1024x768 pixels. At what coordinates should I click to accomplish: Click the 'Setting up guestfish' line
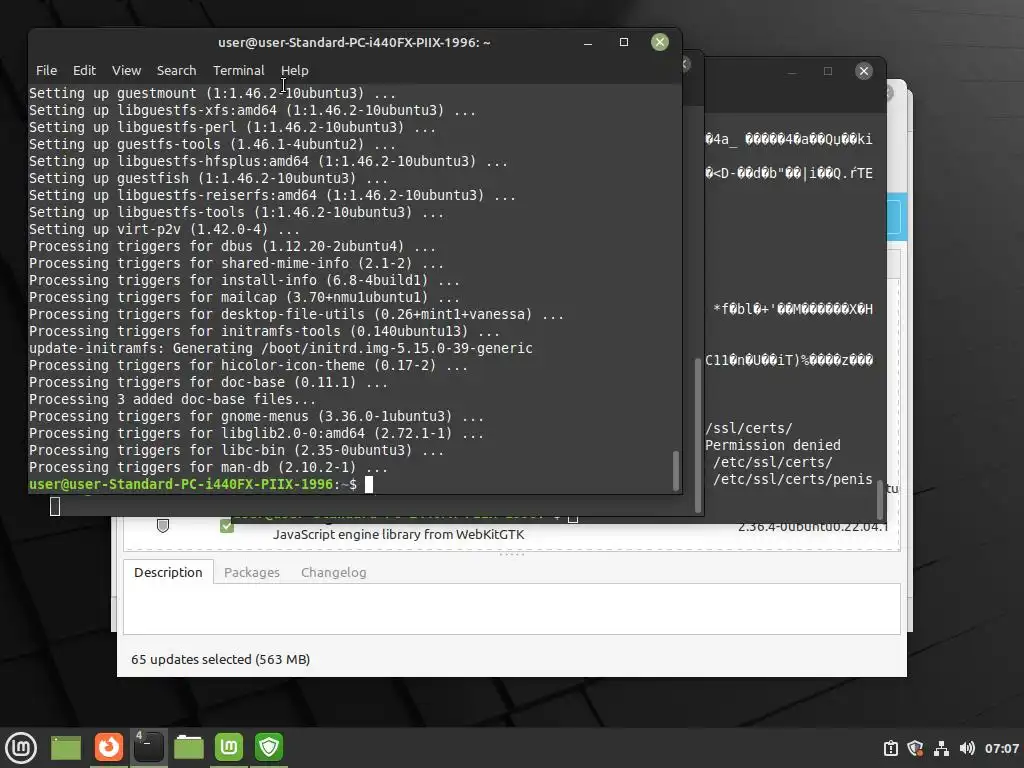point(208,178)
